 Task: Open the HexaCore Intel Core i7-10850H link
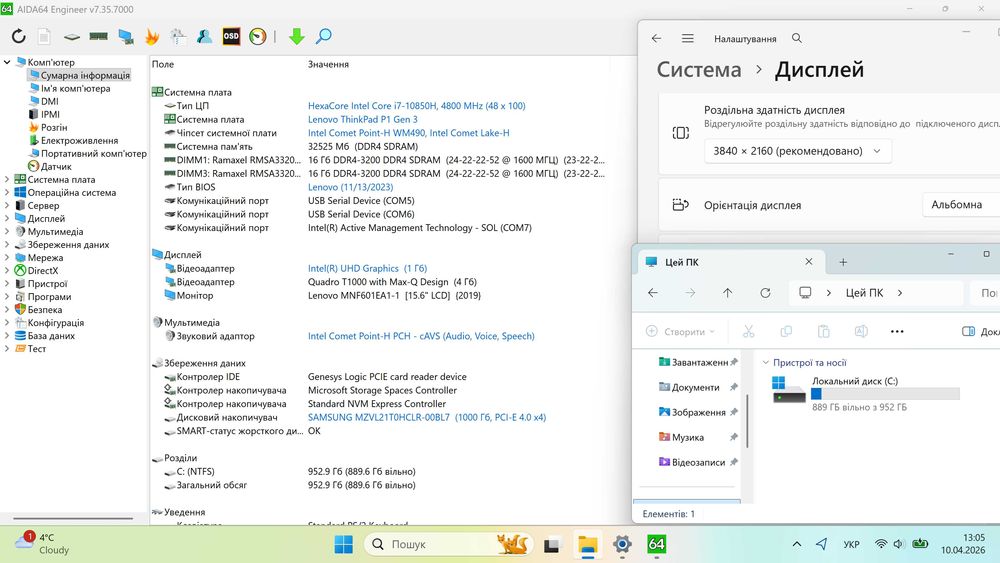click(x=416, y=106)
